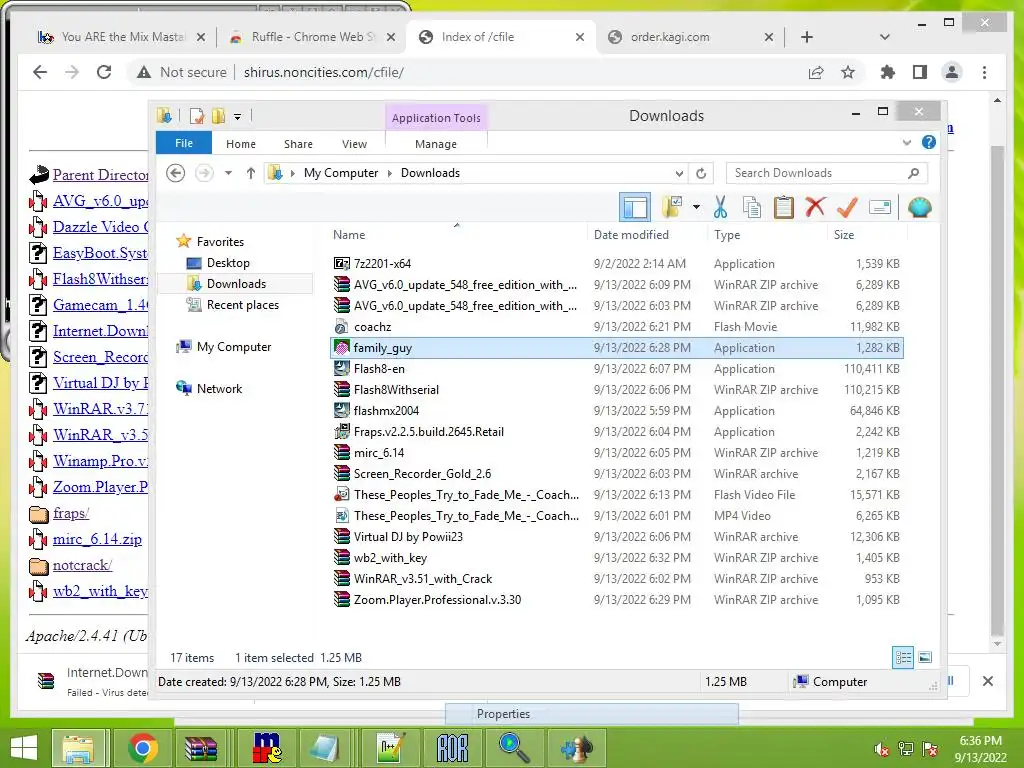Sort by Date modified column header

631,234
